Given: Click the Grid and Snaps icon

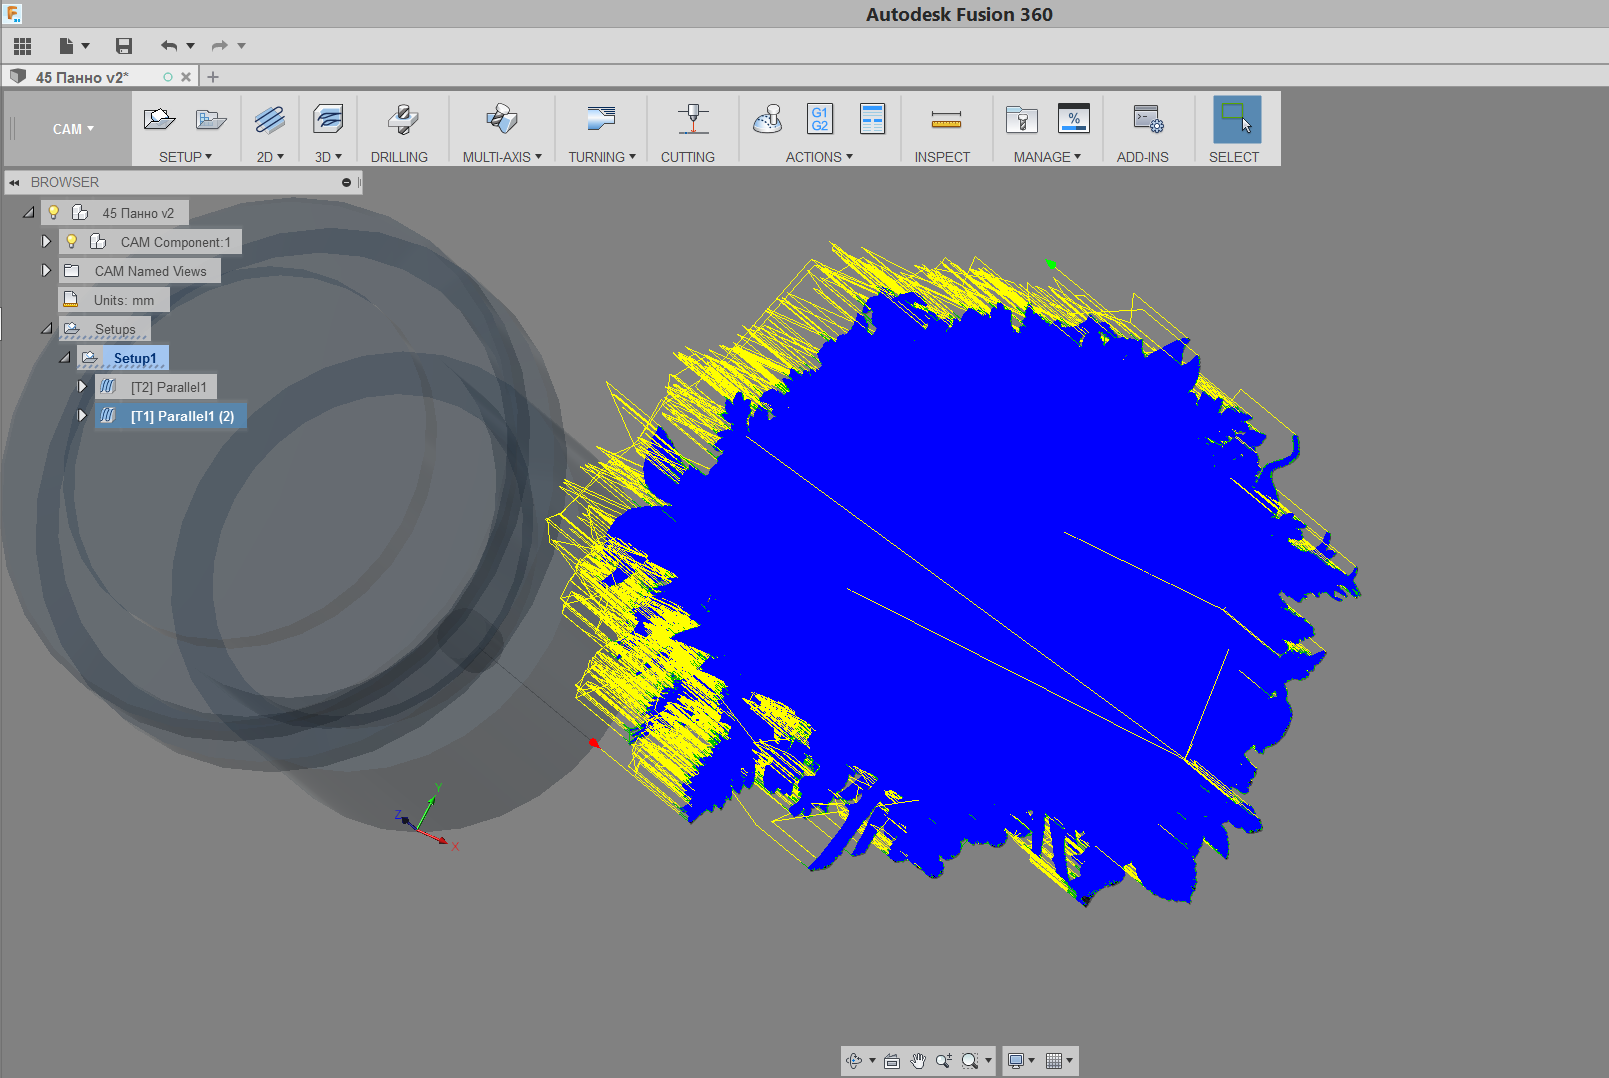Looking at the screenshot, I should pyautogui.click(x=1053, y=1061).
